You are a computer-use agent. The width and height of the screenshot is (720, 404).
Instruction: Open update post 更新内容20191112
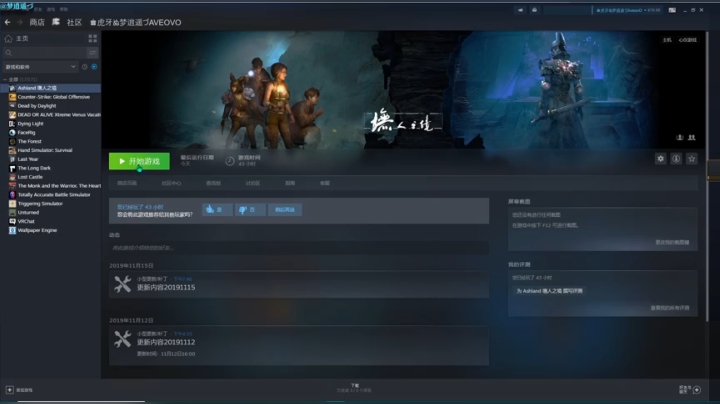(x=166, y=342)
